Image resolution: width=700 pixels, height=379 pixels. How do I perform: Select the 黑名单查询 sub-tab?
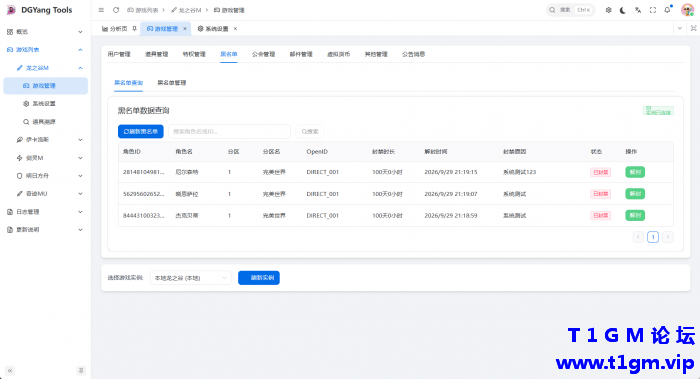128,83
